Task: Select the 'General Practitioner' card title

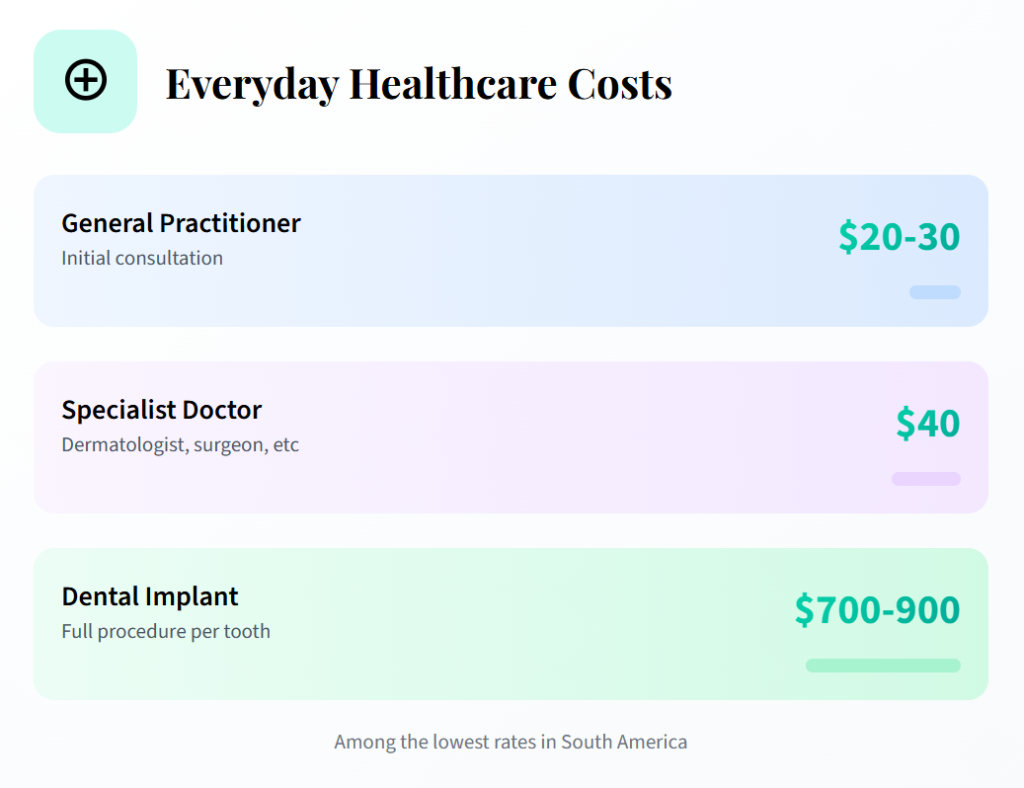Action: [x=181, y=223]
